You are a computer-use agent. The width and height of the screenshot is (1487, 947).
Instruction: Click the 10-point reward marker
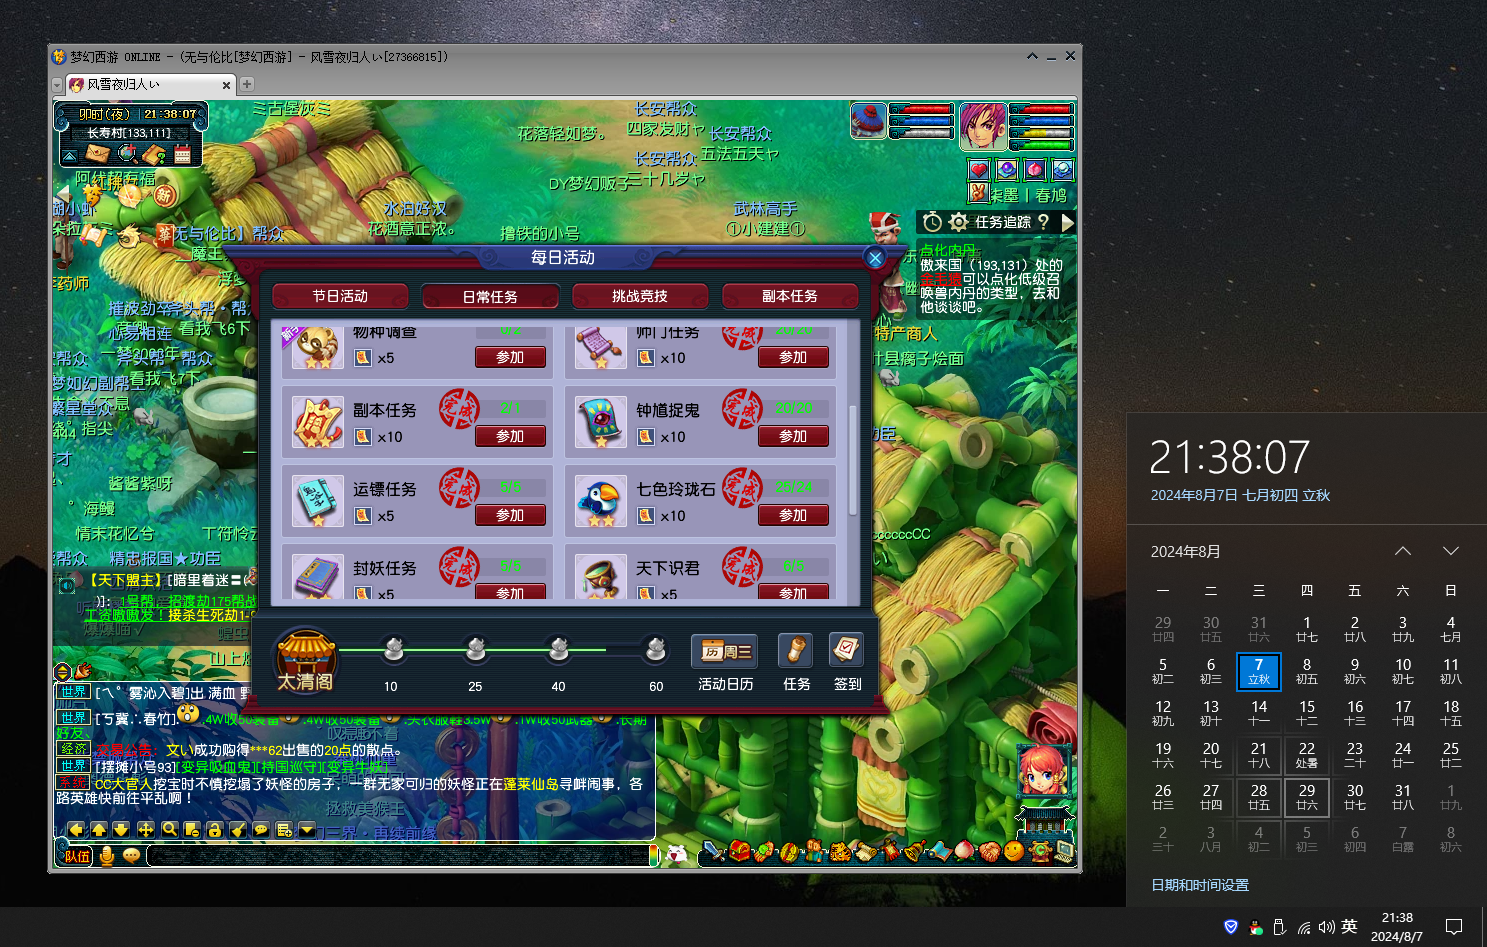coord(393,650)
